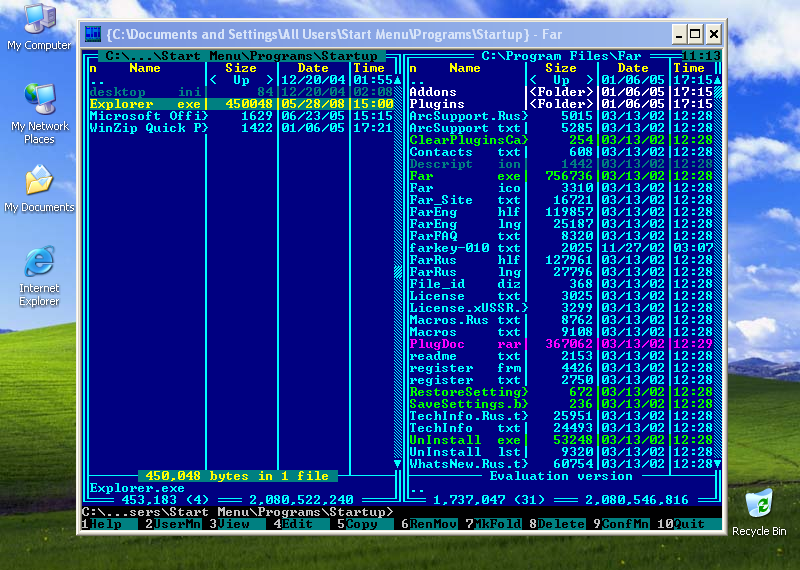Select the Contacts txt file row
Screen dimensions: 800x570
(x=561, y=152)
